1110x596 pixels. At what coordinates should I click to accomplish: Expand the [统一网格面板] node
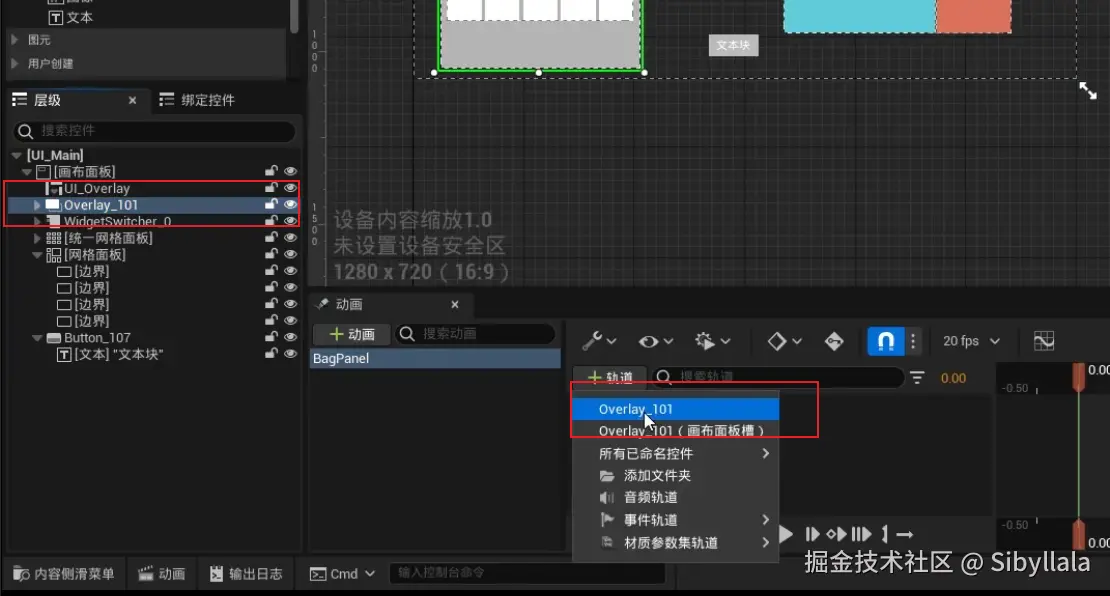(x=37, y=238)
